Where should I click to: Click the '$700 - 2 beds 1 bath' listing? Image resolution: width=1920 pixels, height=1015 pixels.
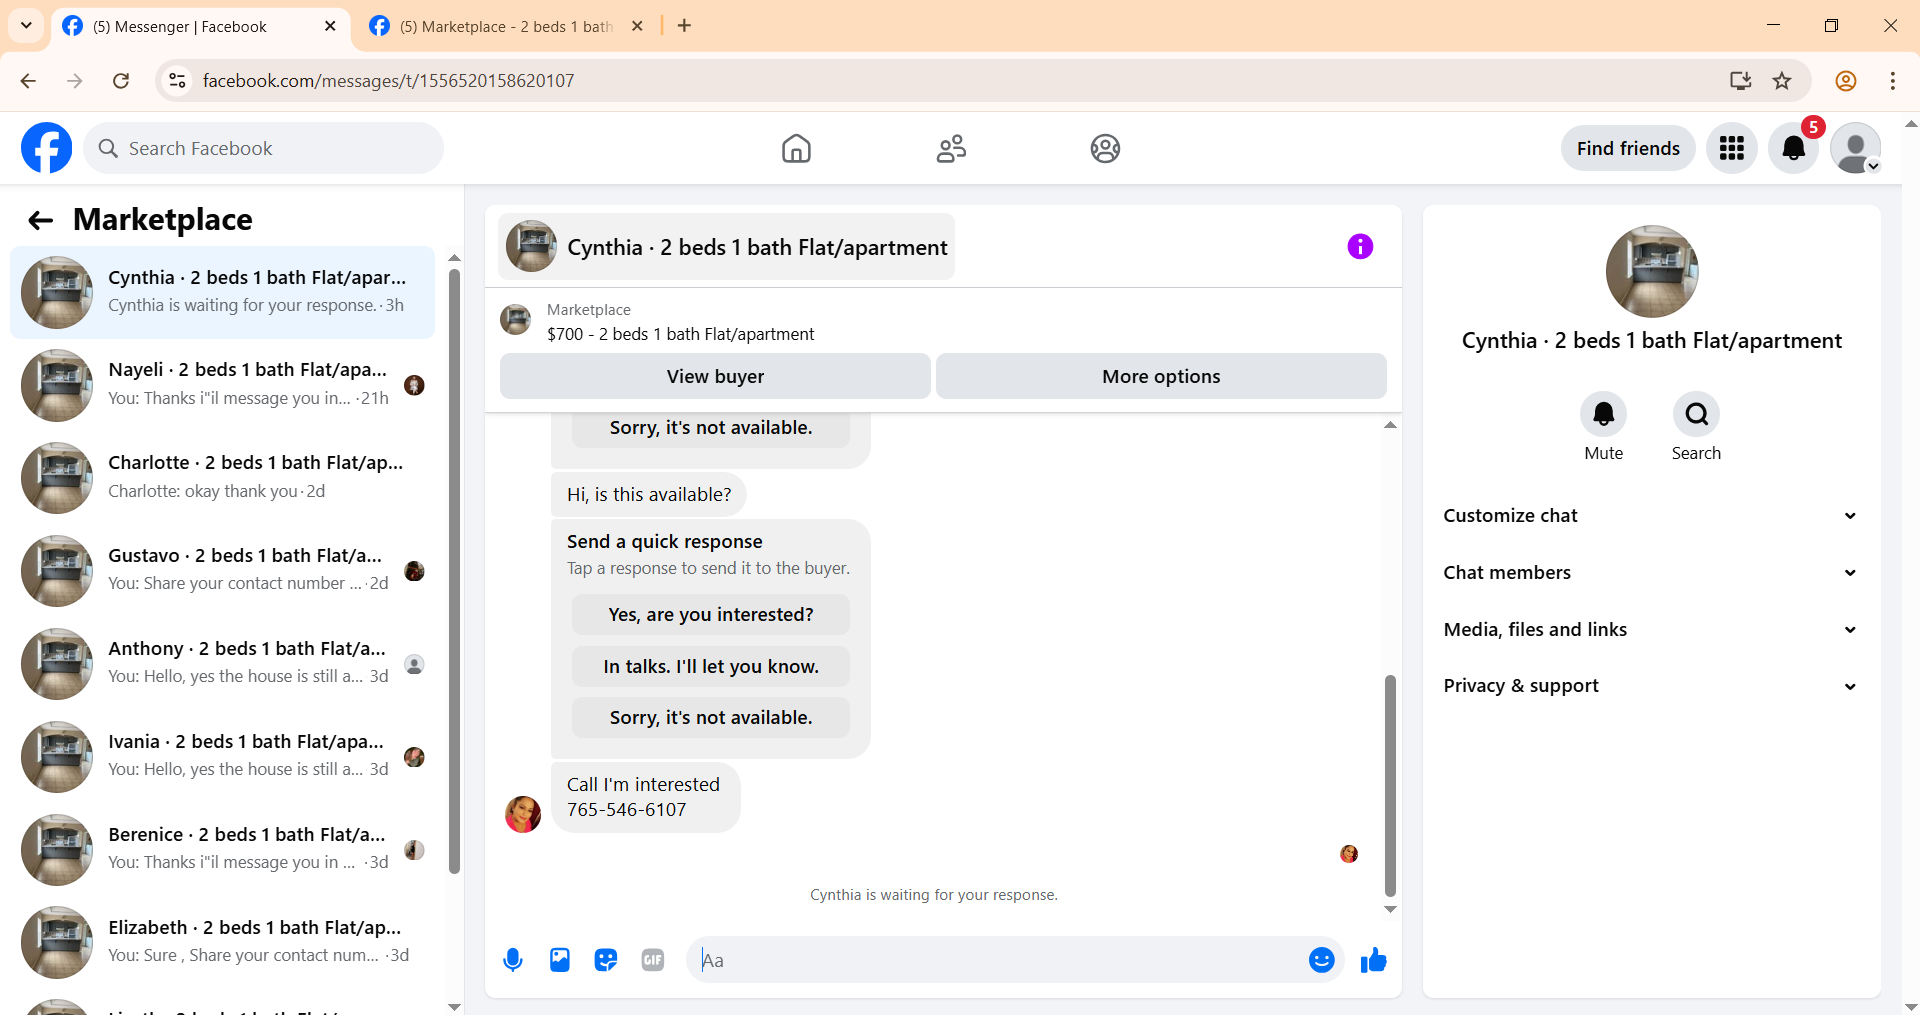coord(680,334)
